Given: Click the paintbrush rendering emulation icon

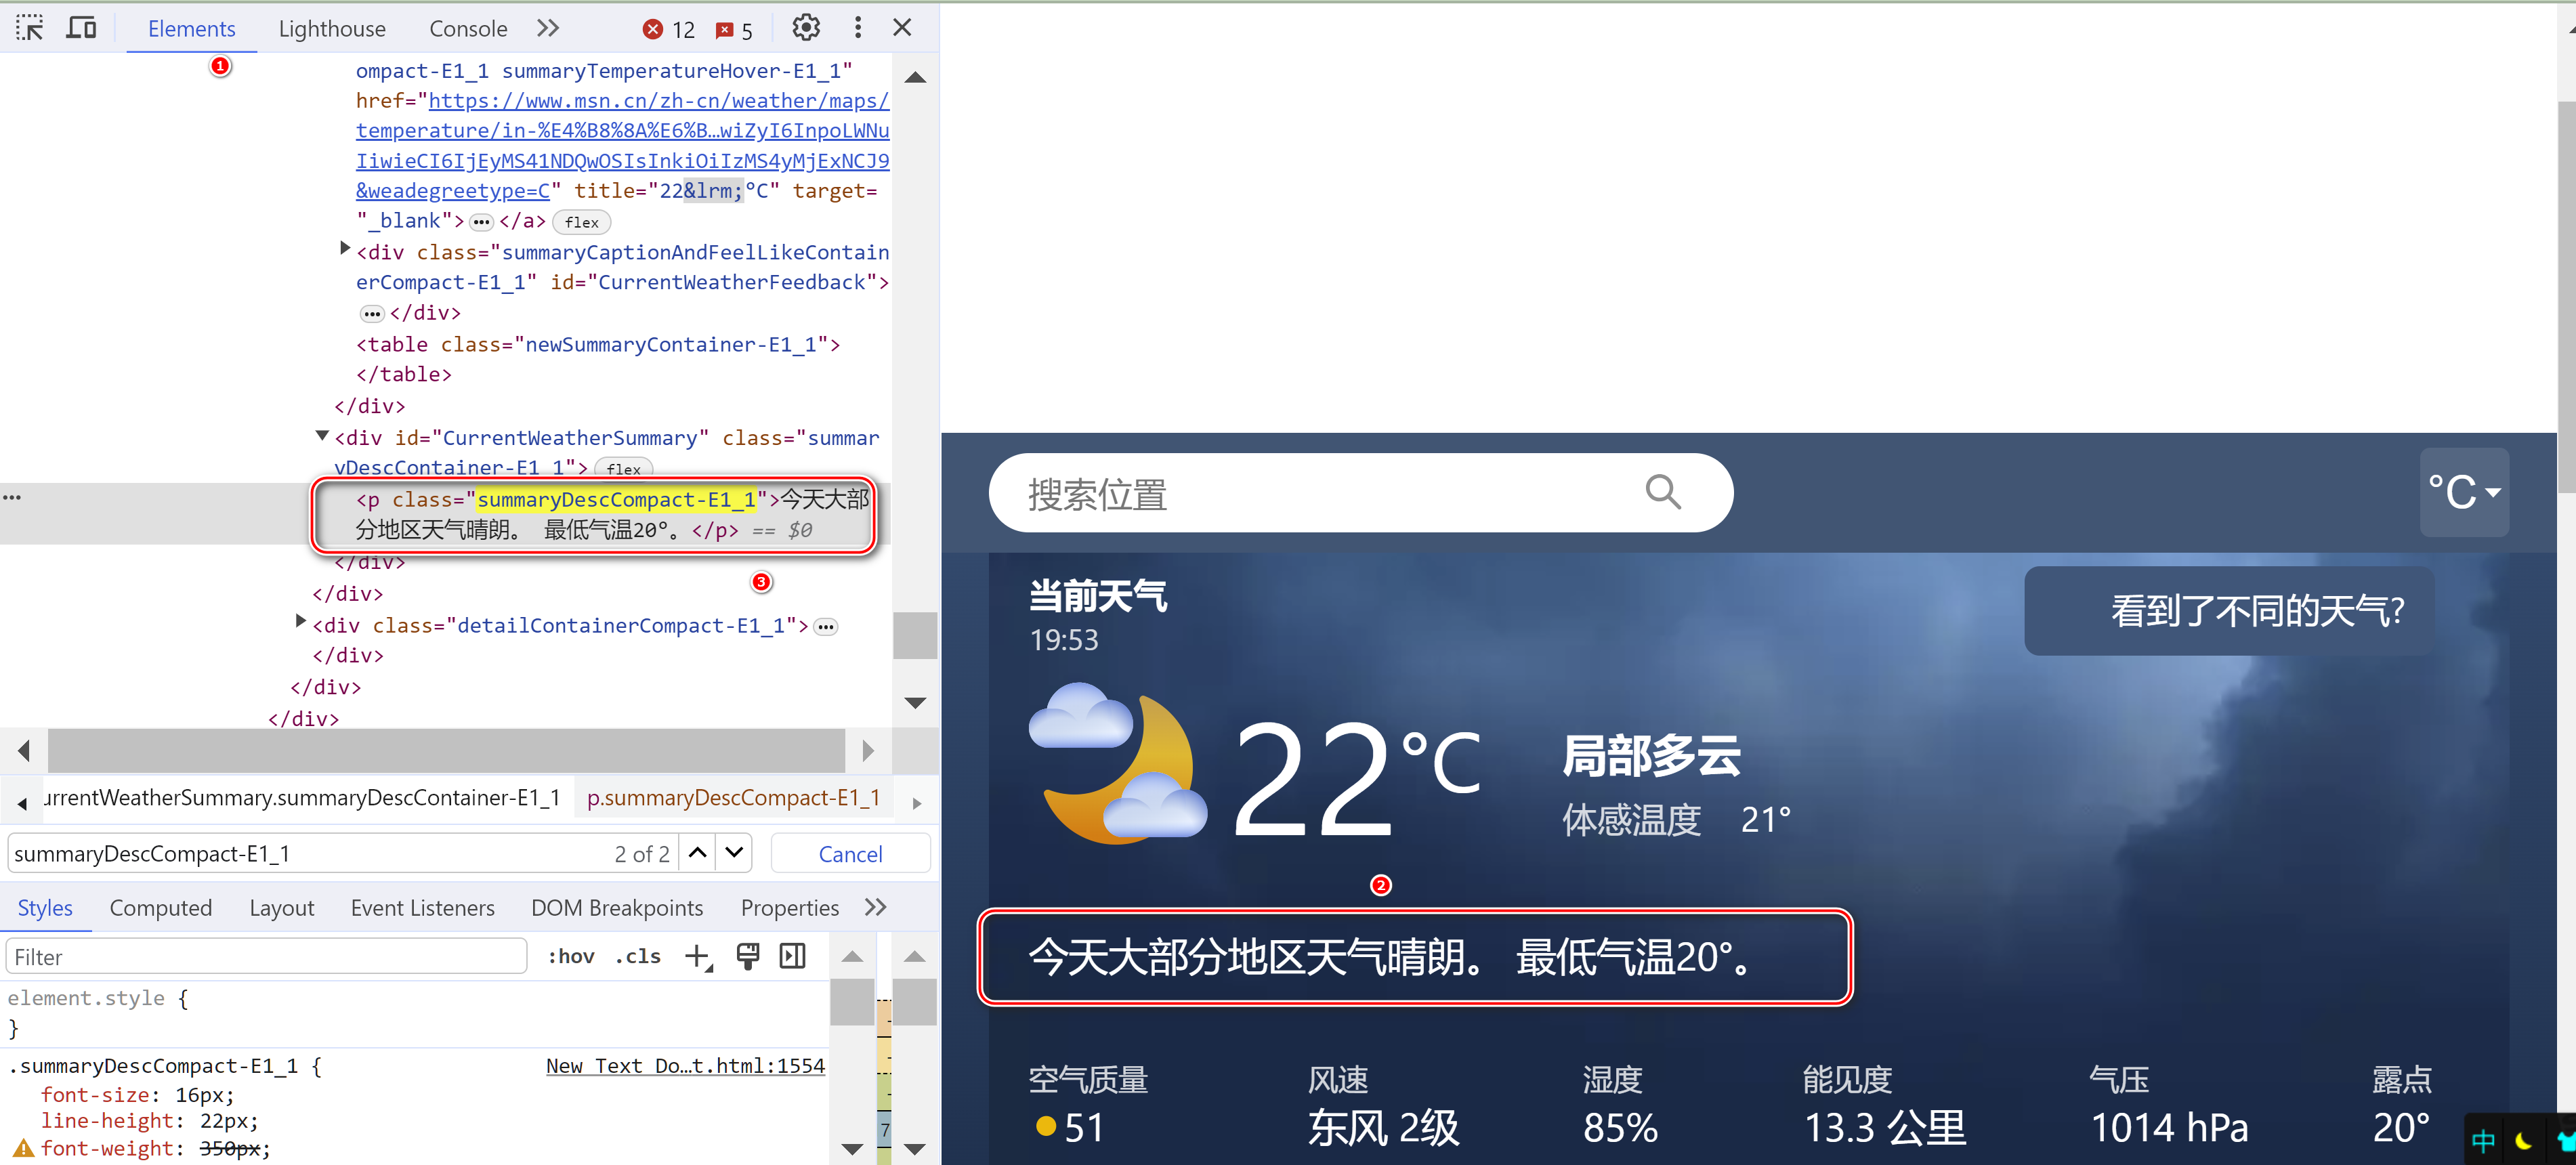Looking at the screenshot, I should (747, 957).
